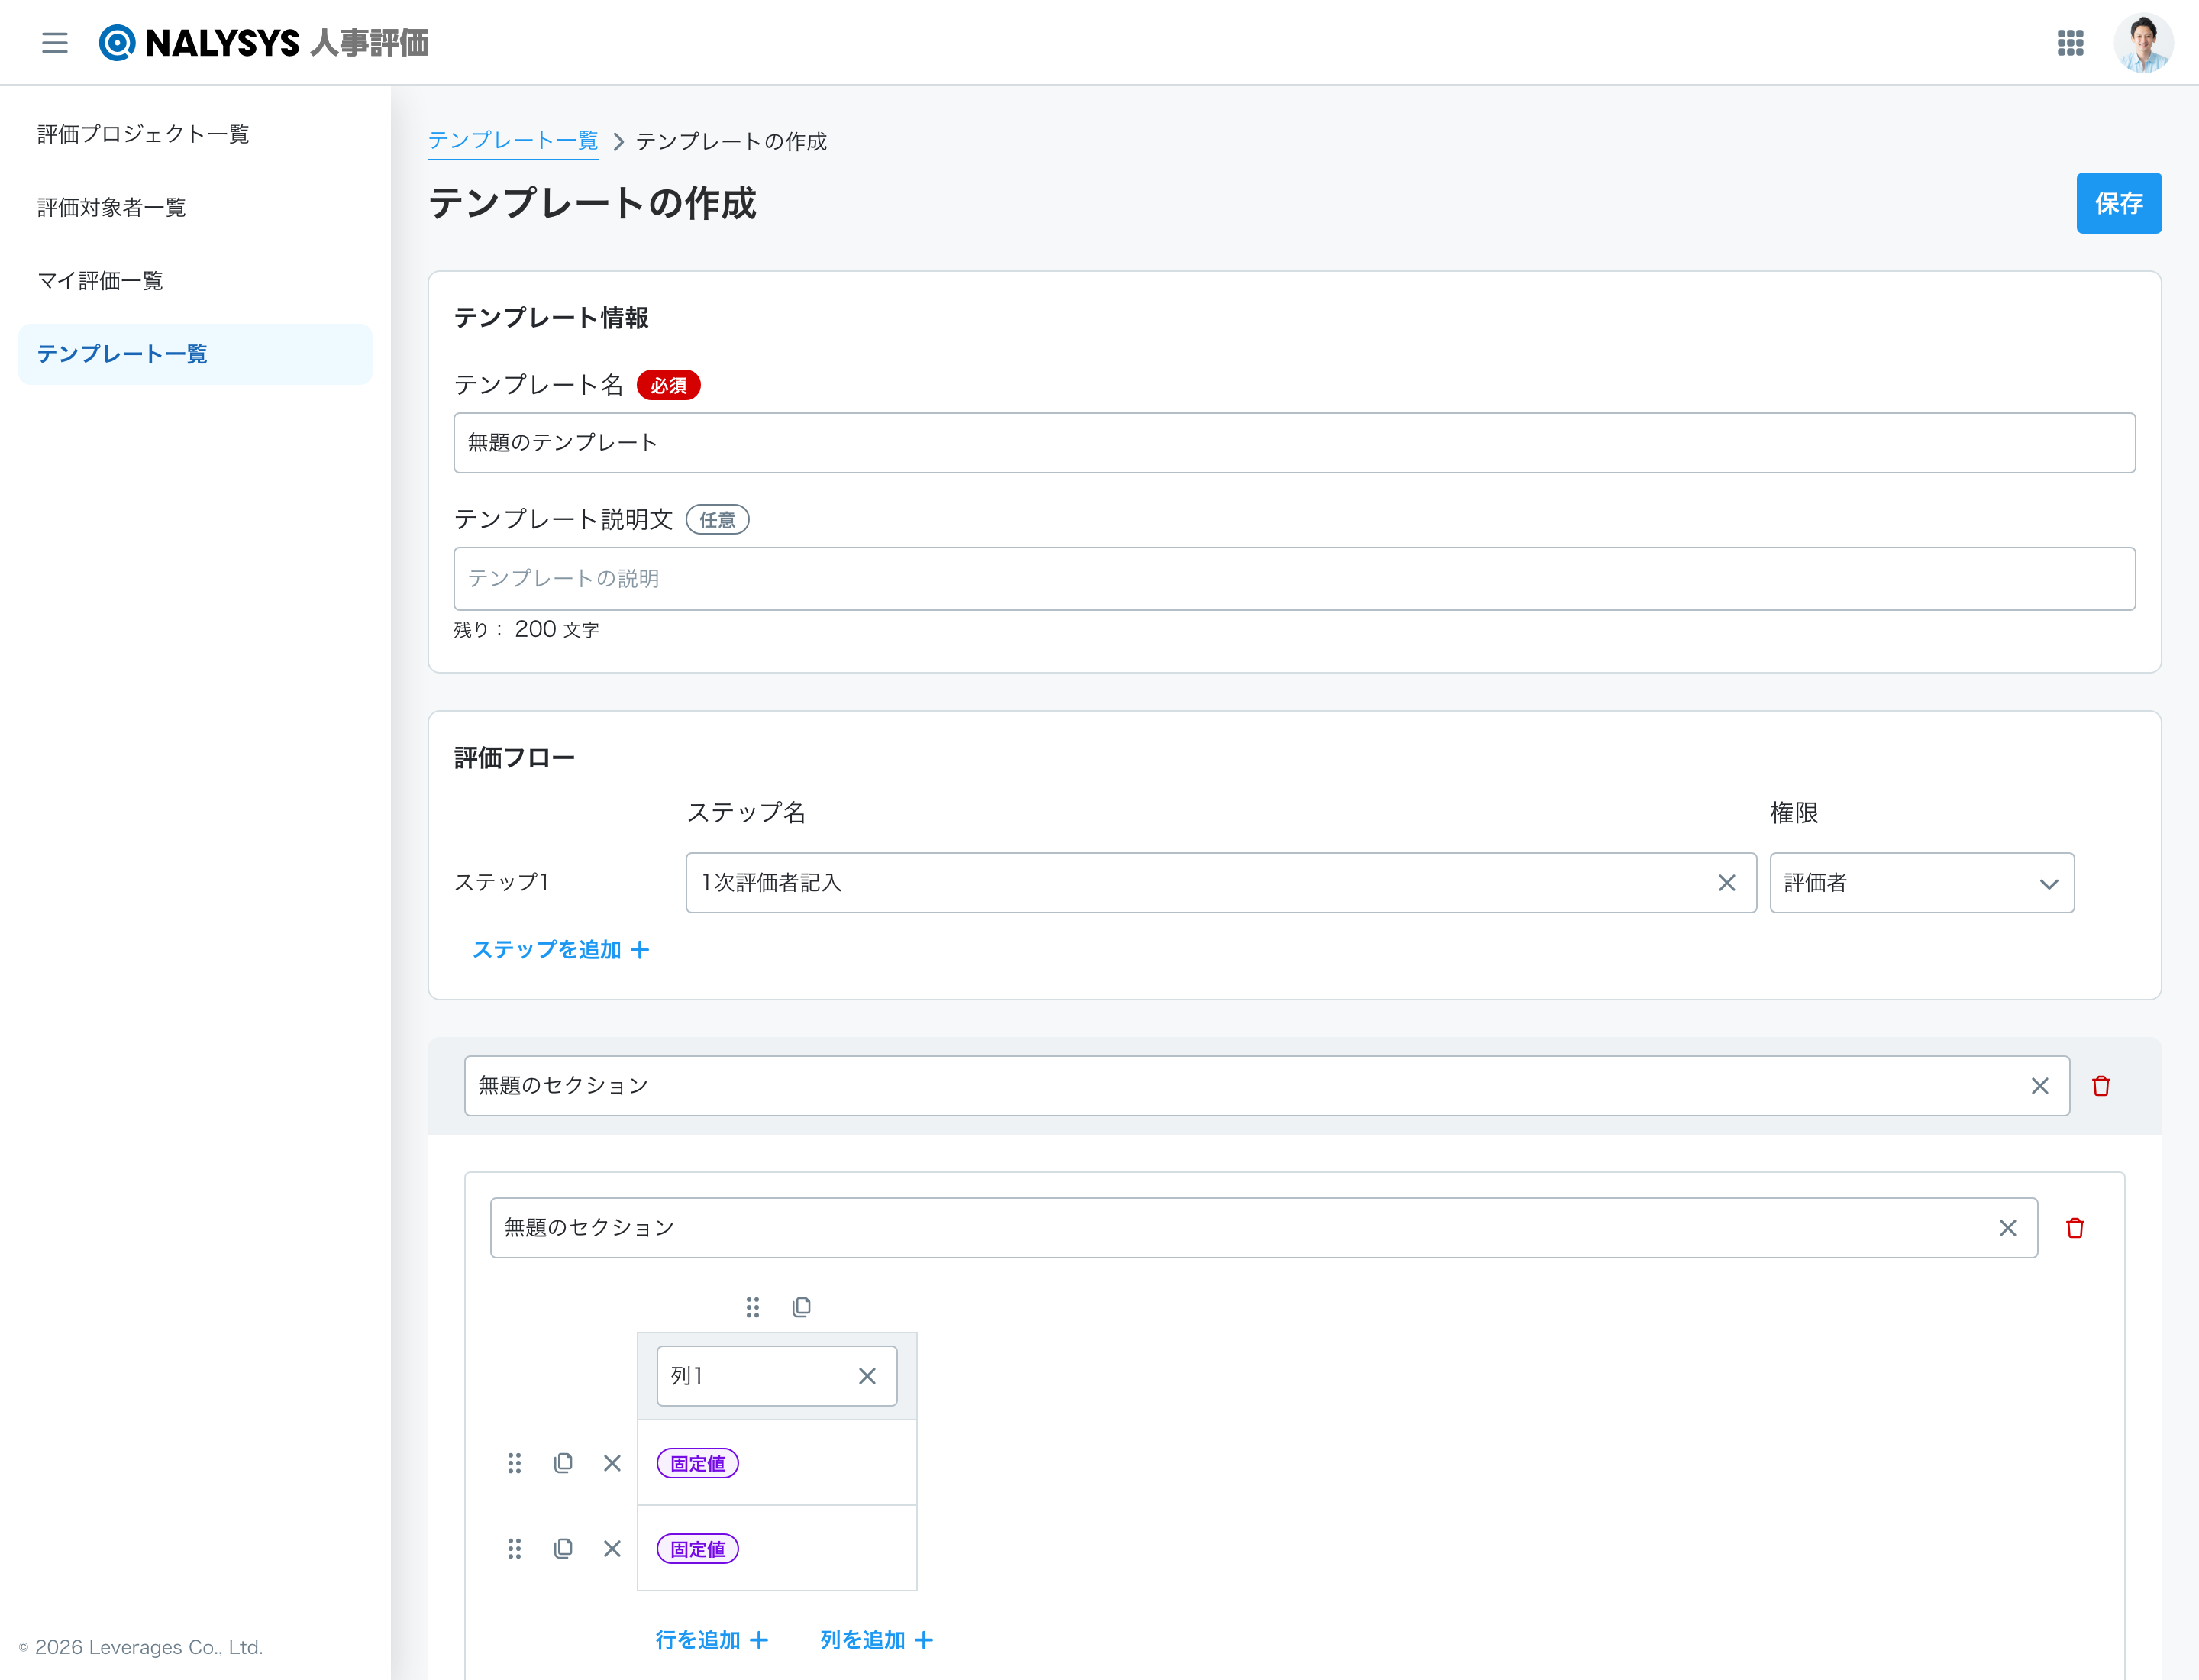Delete the outer section with trash icon

[2100, 1086]
